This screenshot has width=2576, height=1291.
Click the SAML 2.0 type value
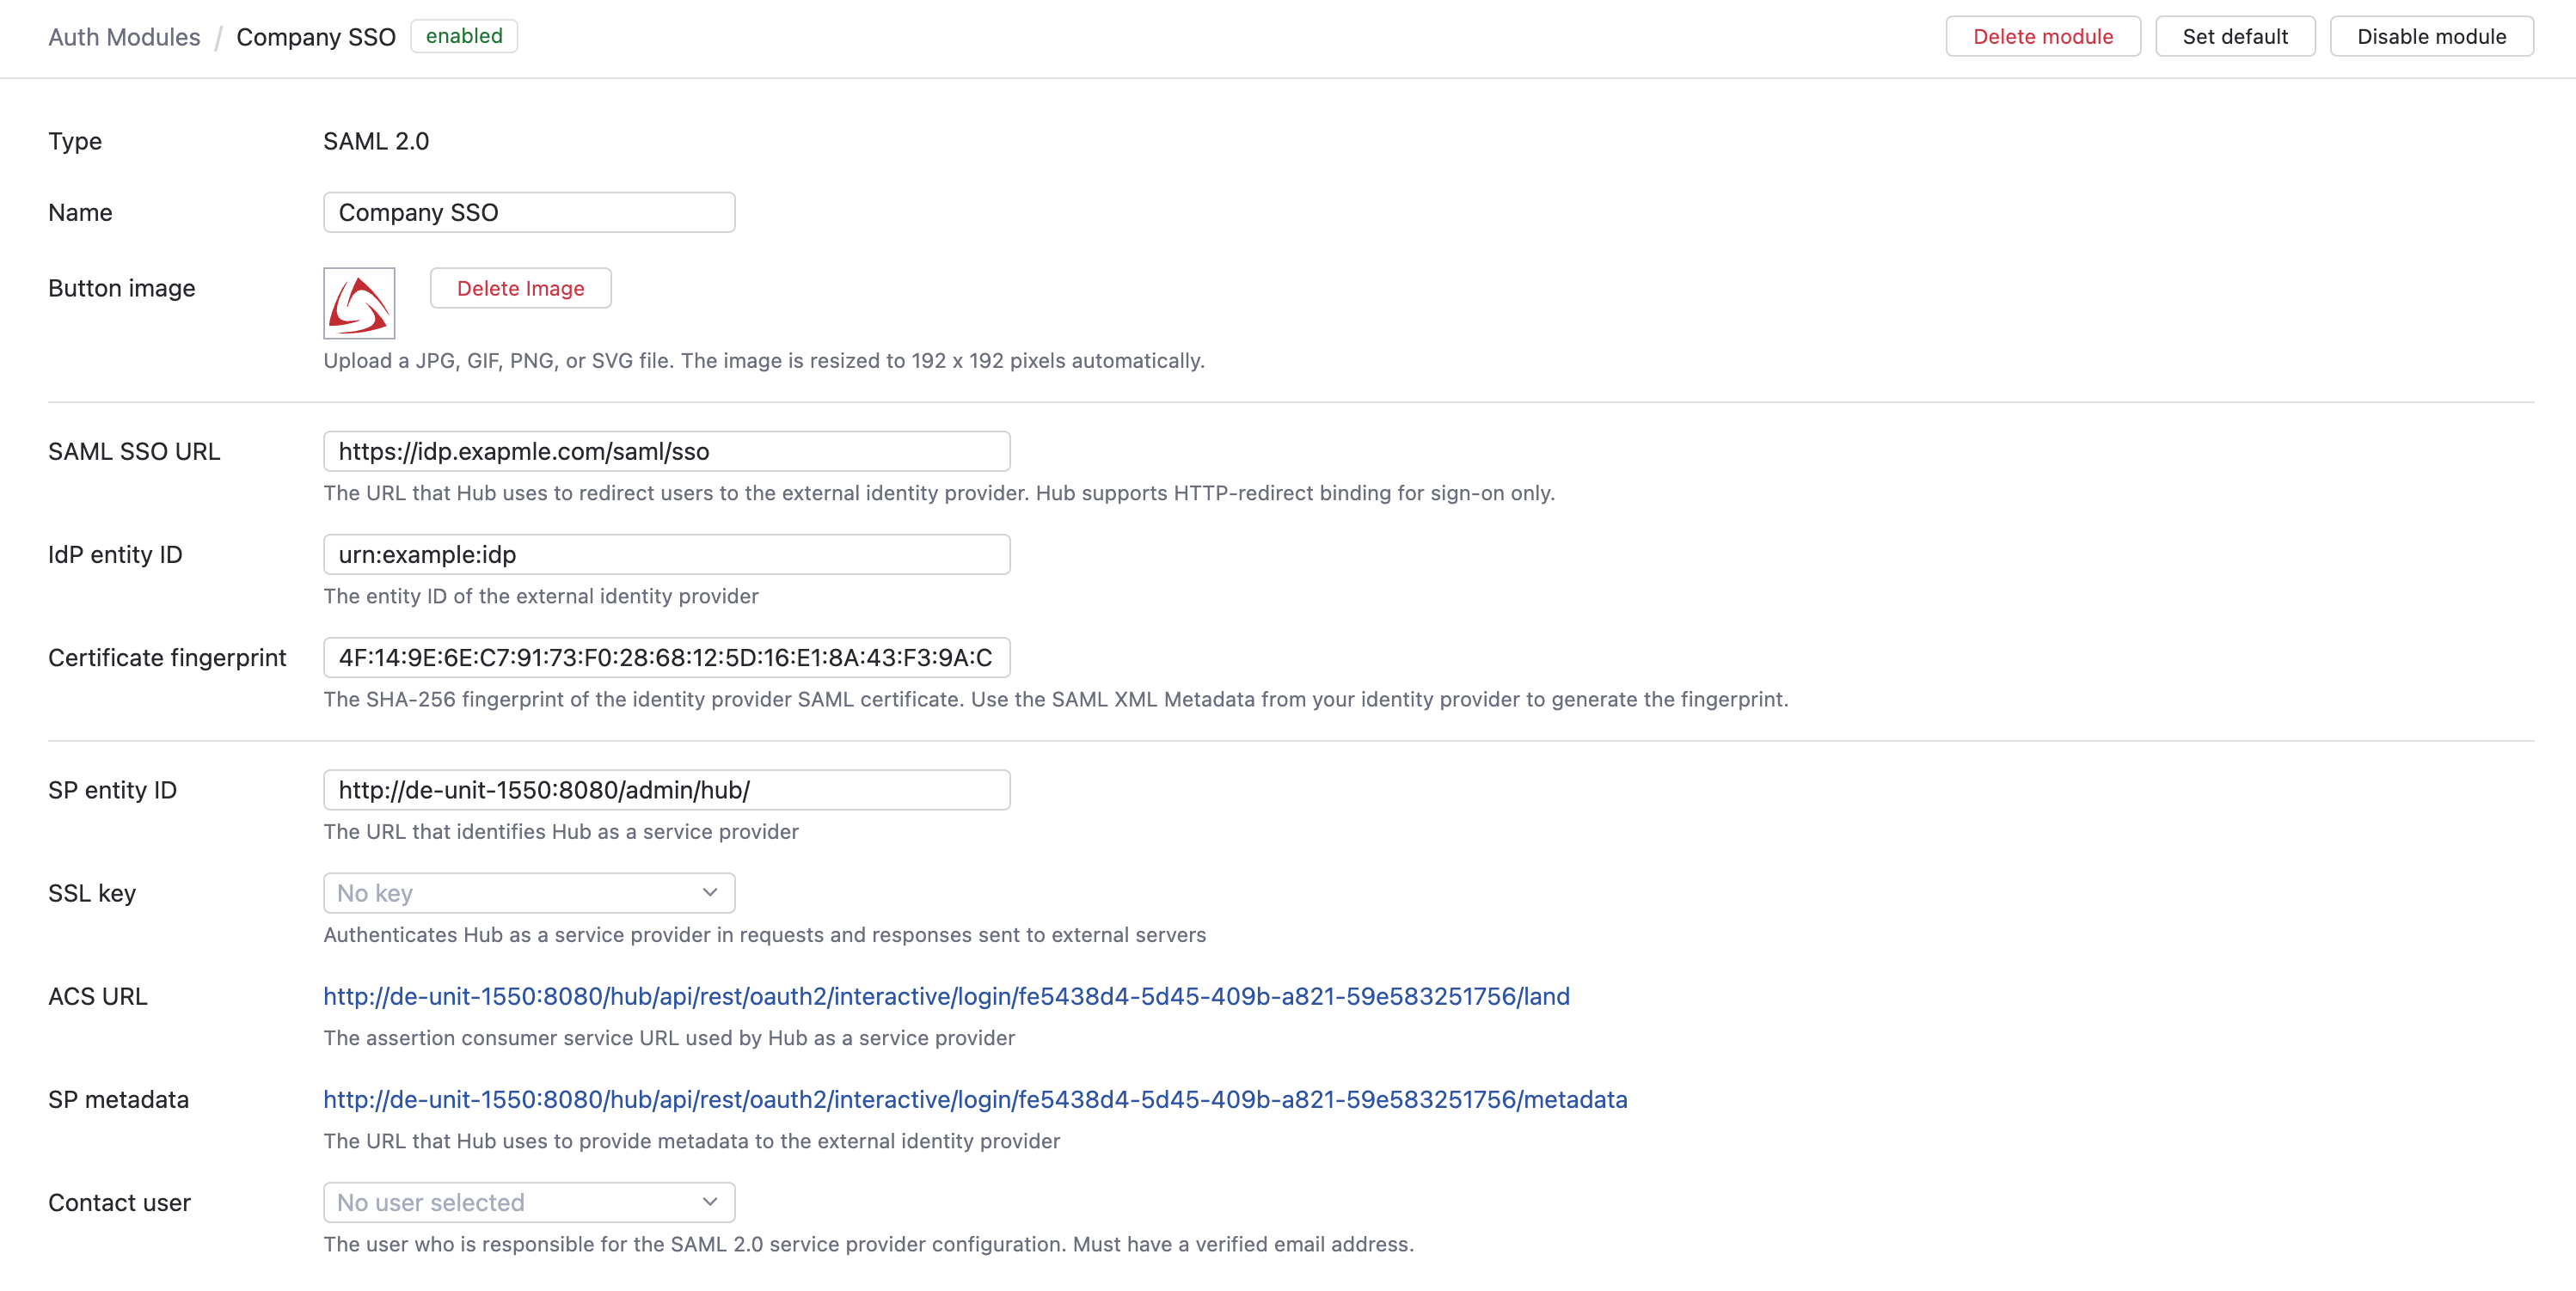[x=376, y=141]
